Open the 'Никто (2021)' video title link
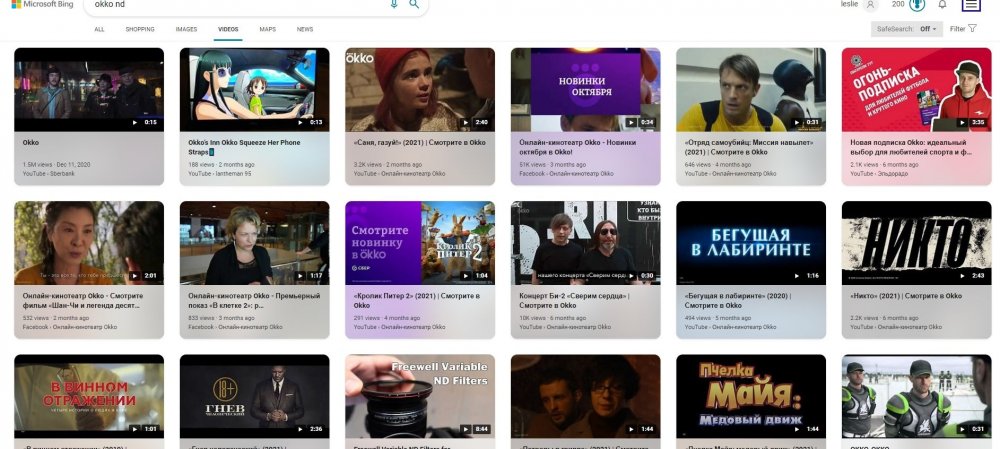The height and width of the screenshot is (449, 1000). (905, 296)
